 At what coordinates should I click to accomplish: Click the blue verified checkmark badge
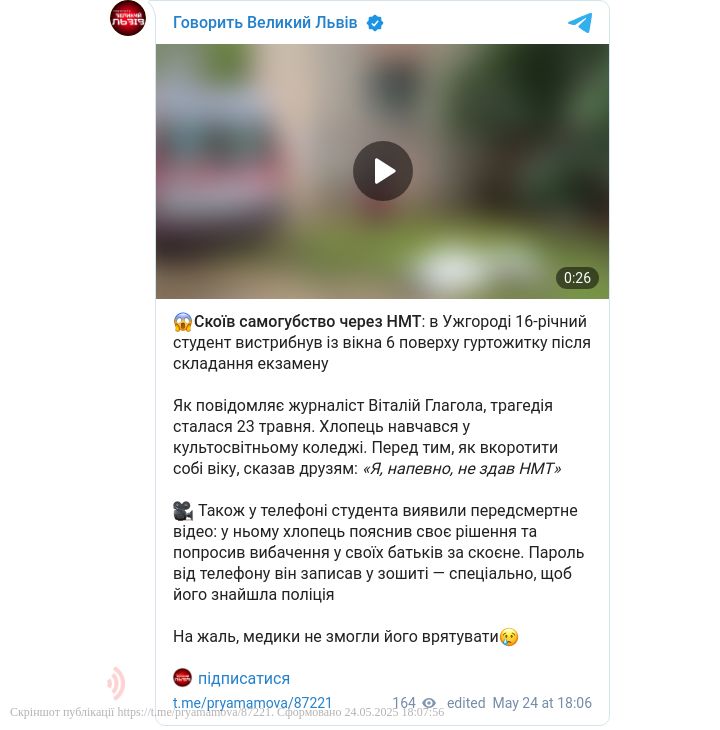pyautogui.click(x=375, y=23)
